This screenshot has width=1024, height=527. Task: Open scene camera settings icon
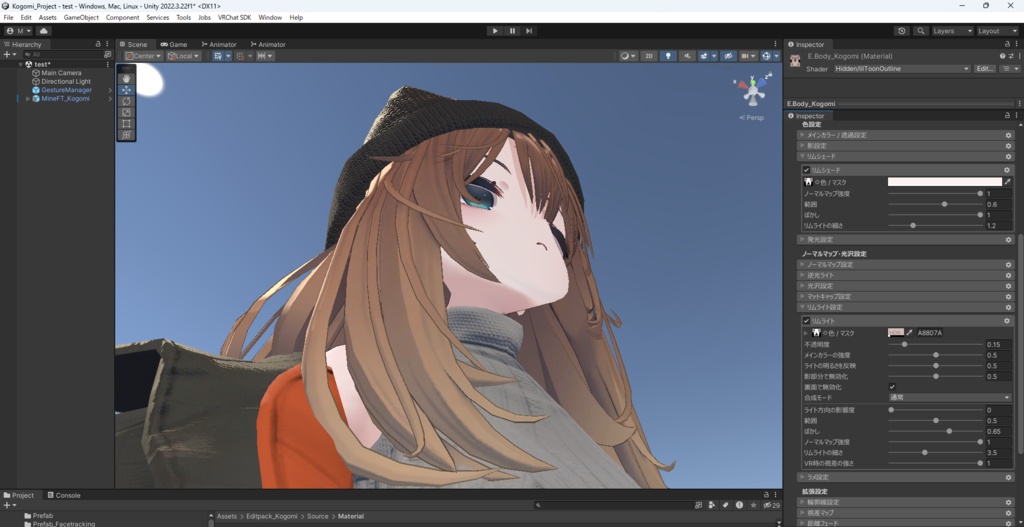pyautogui.click(x=748, y=56)
